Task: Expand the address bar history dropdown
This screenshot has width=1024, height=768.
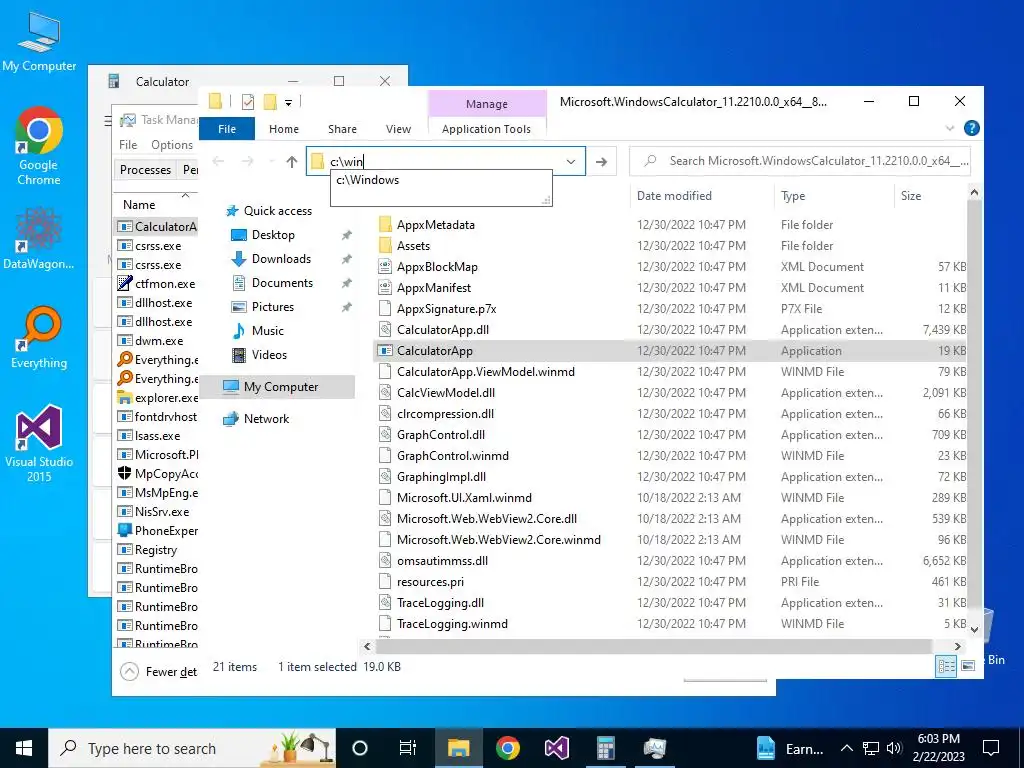Action: tap(571, 161)
